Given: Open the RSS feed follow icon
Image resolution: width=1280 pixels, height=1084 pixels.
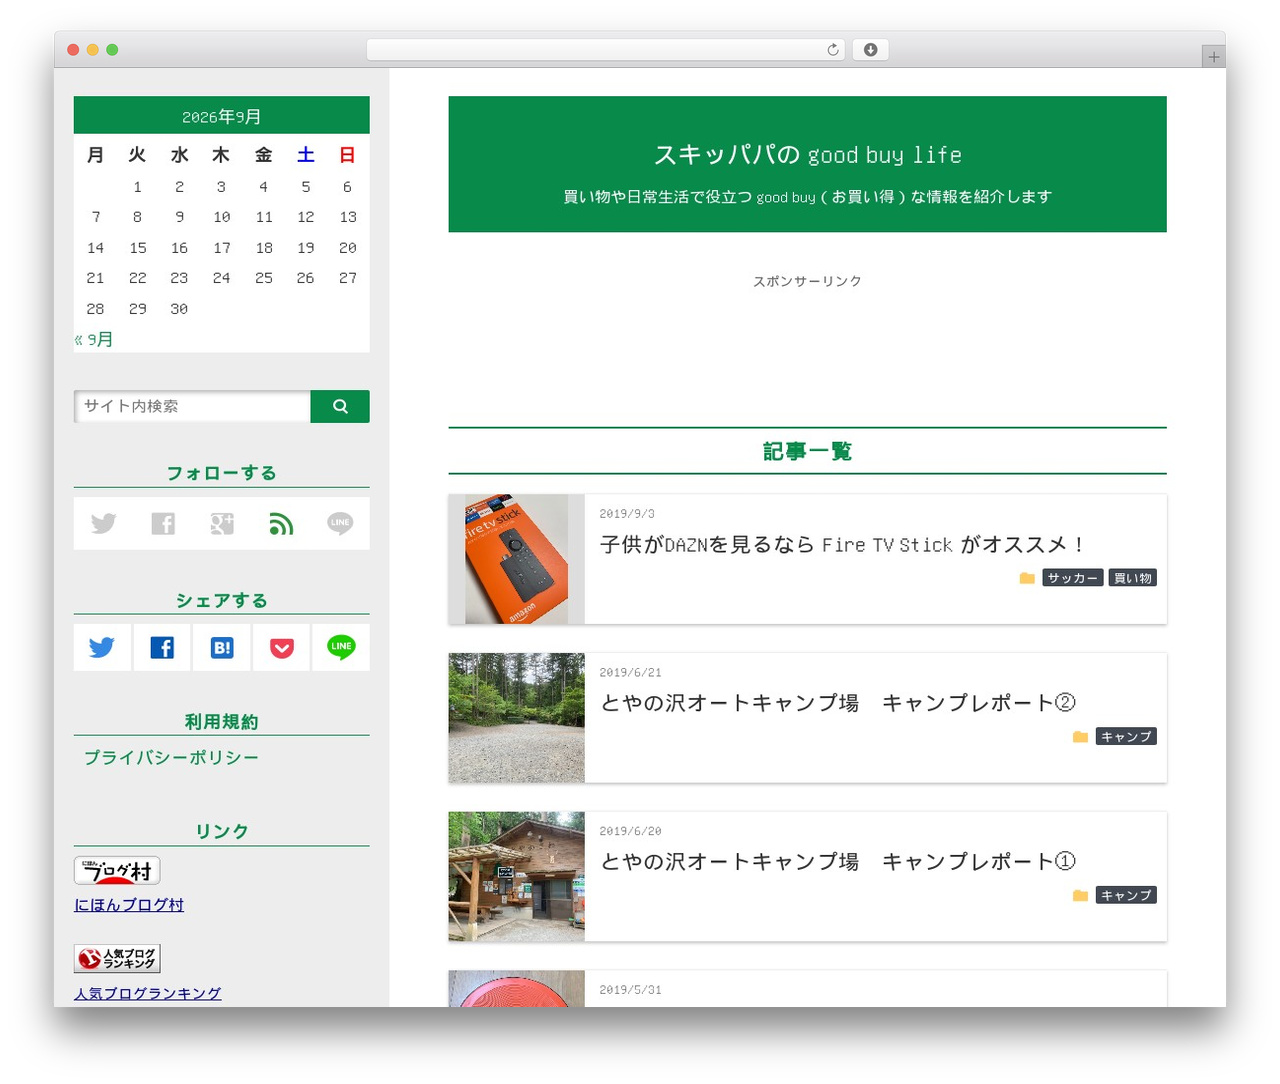Looking at the screenshot, I should pos(281,523).
